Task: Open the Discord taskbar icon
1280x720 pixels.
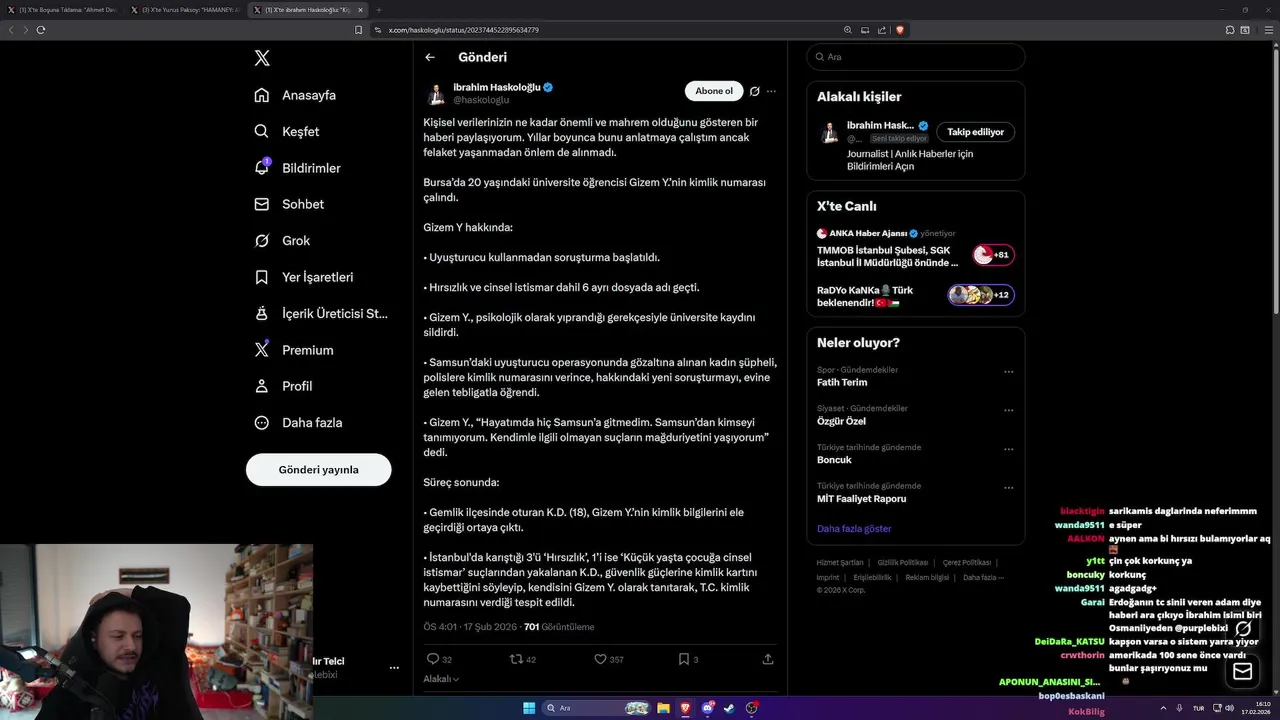Action: coord(707,708)
